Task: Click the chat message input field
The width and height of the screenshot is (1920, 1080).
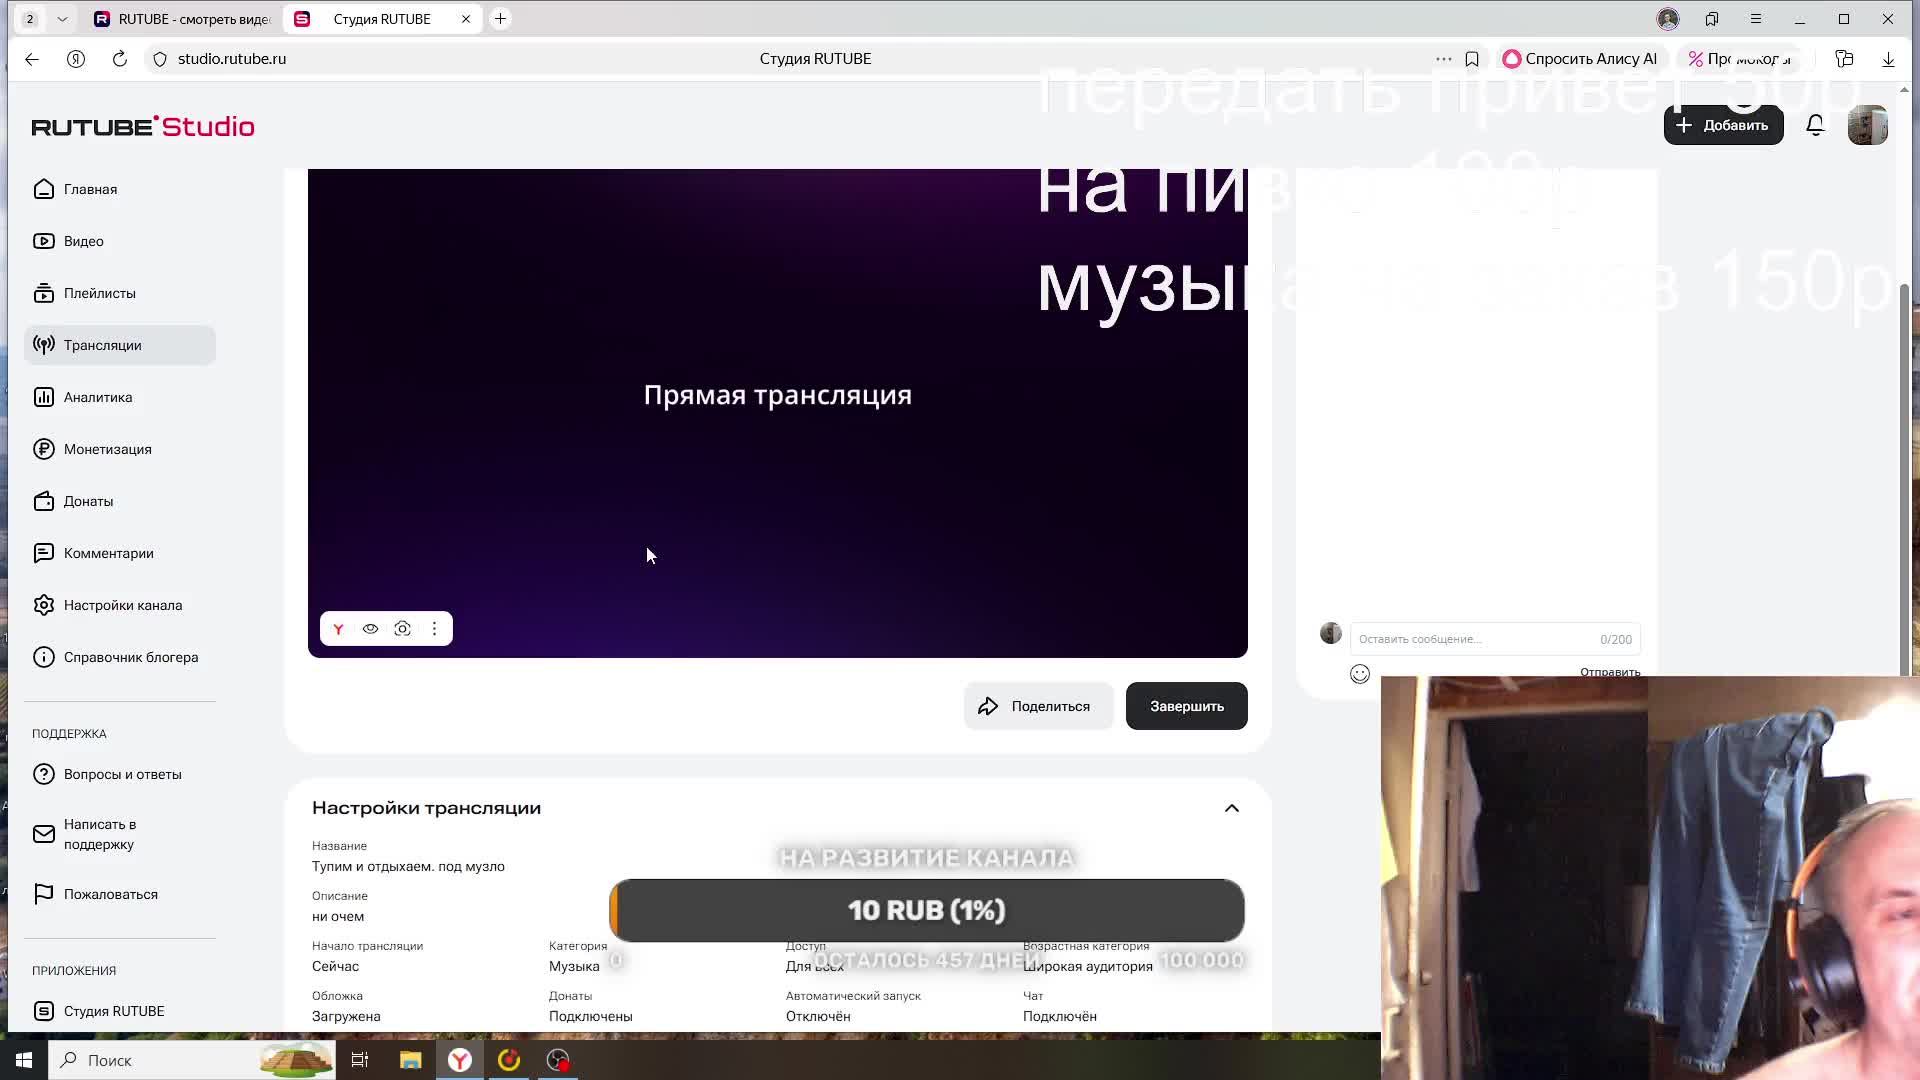Action: (1470, 639)
